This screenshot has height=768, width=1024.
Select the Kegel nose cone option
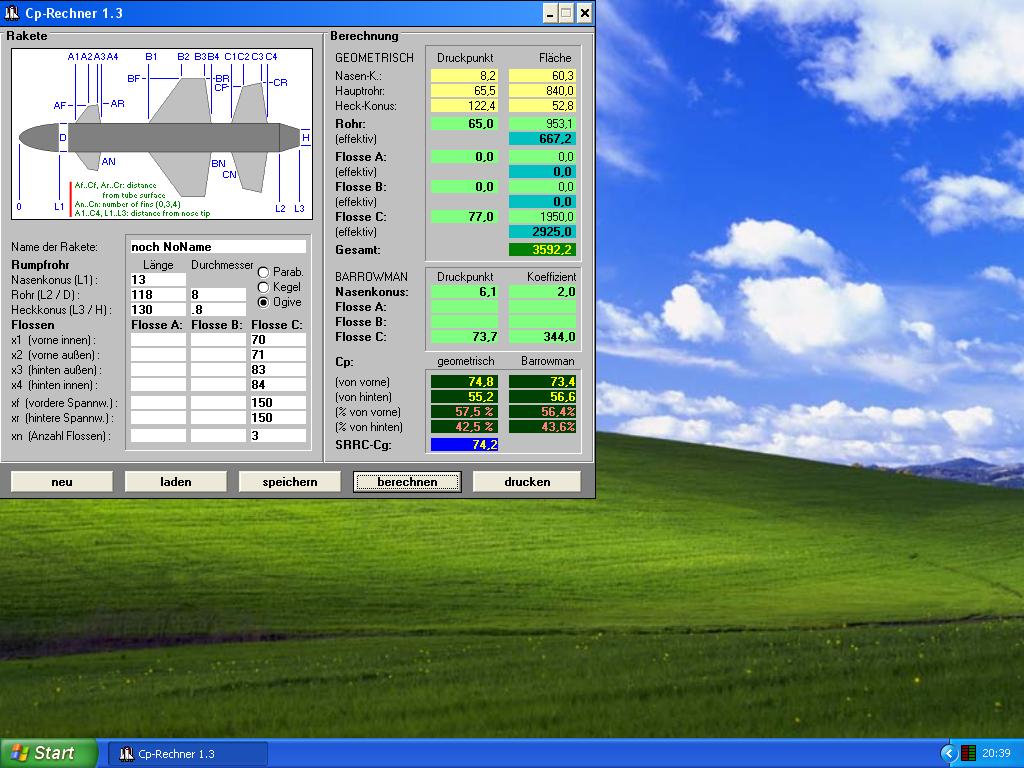click(x=263, y=287)
